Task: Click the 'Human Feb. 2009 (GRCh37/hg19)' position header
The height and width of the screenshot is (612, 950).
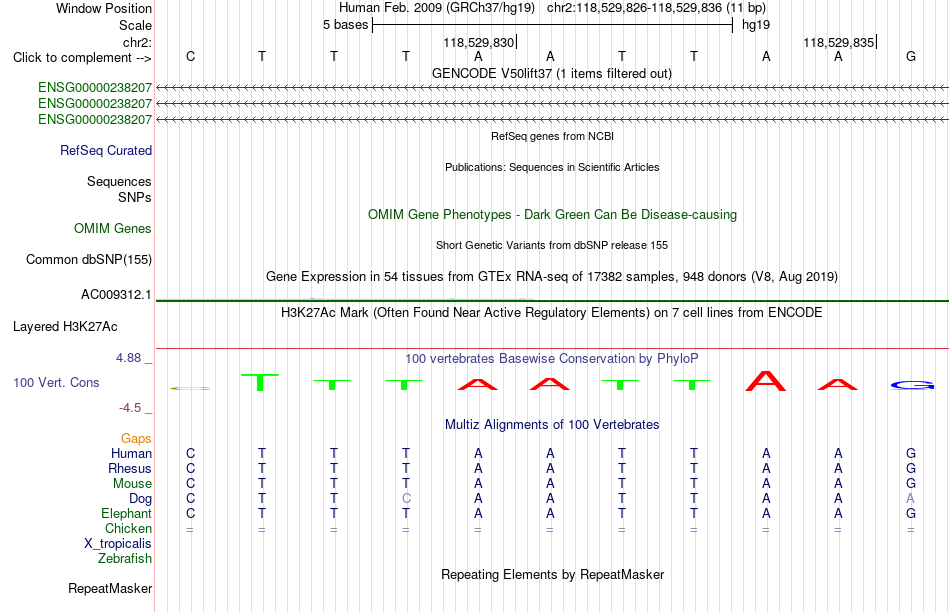Action: point(437,8)
